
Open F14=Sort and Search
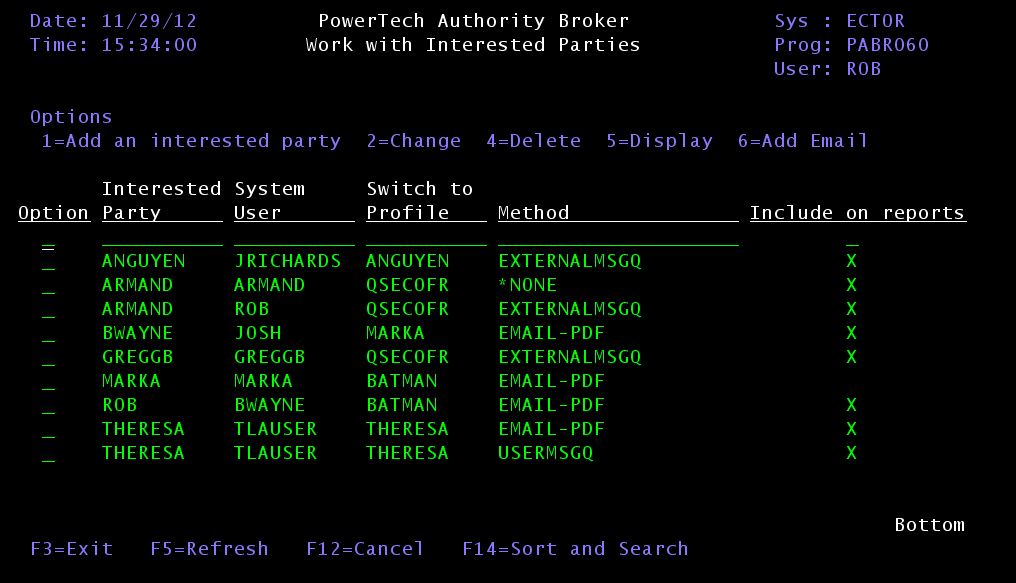tap(575, 549)
